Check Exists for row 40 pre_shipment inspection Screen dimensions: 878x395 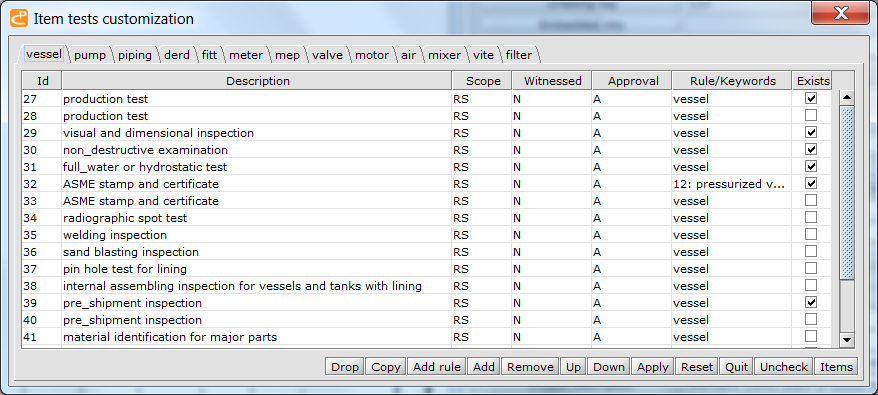click(810, 319)
